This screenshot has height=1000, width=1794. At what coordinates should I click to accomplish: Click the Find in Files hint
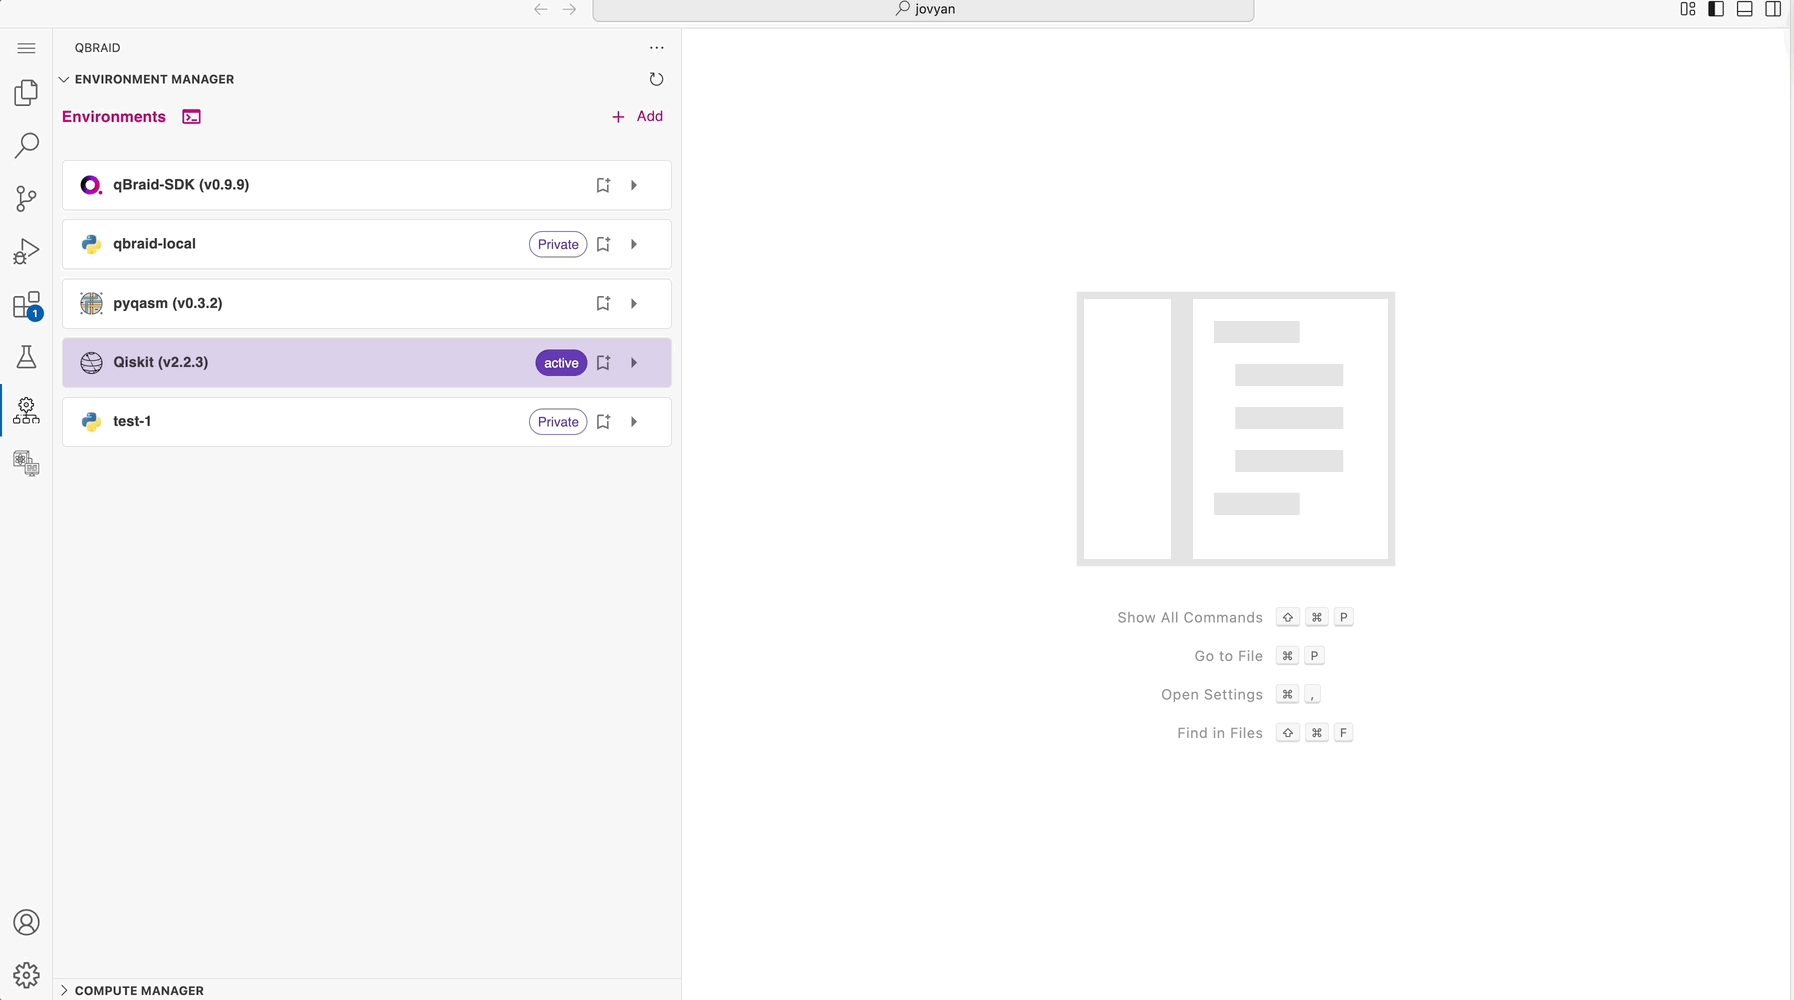1220,733
